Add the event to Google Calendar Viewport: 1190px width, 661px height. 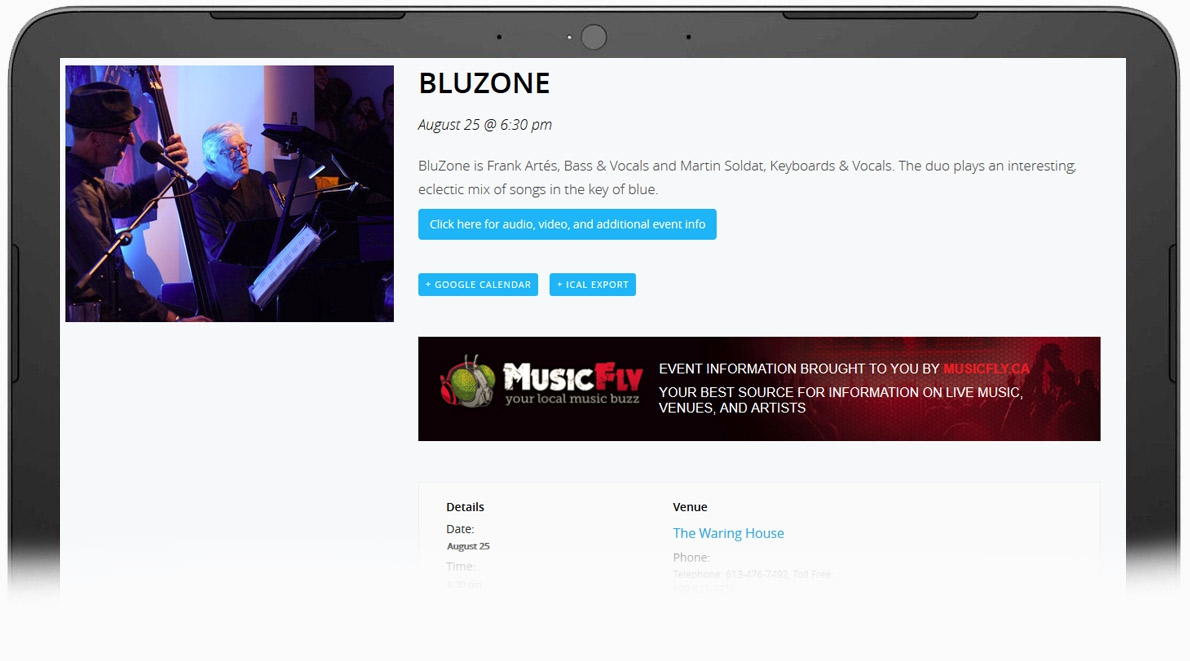point(478,285)
